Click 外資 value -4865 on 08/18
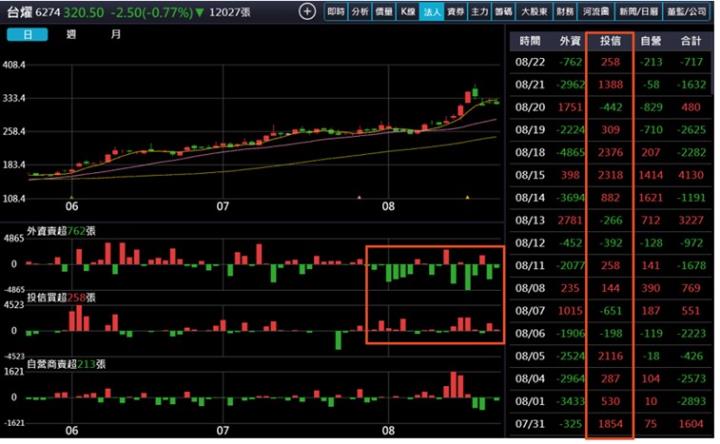Screen dimensions: 720x444 click(571, 152)
